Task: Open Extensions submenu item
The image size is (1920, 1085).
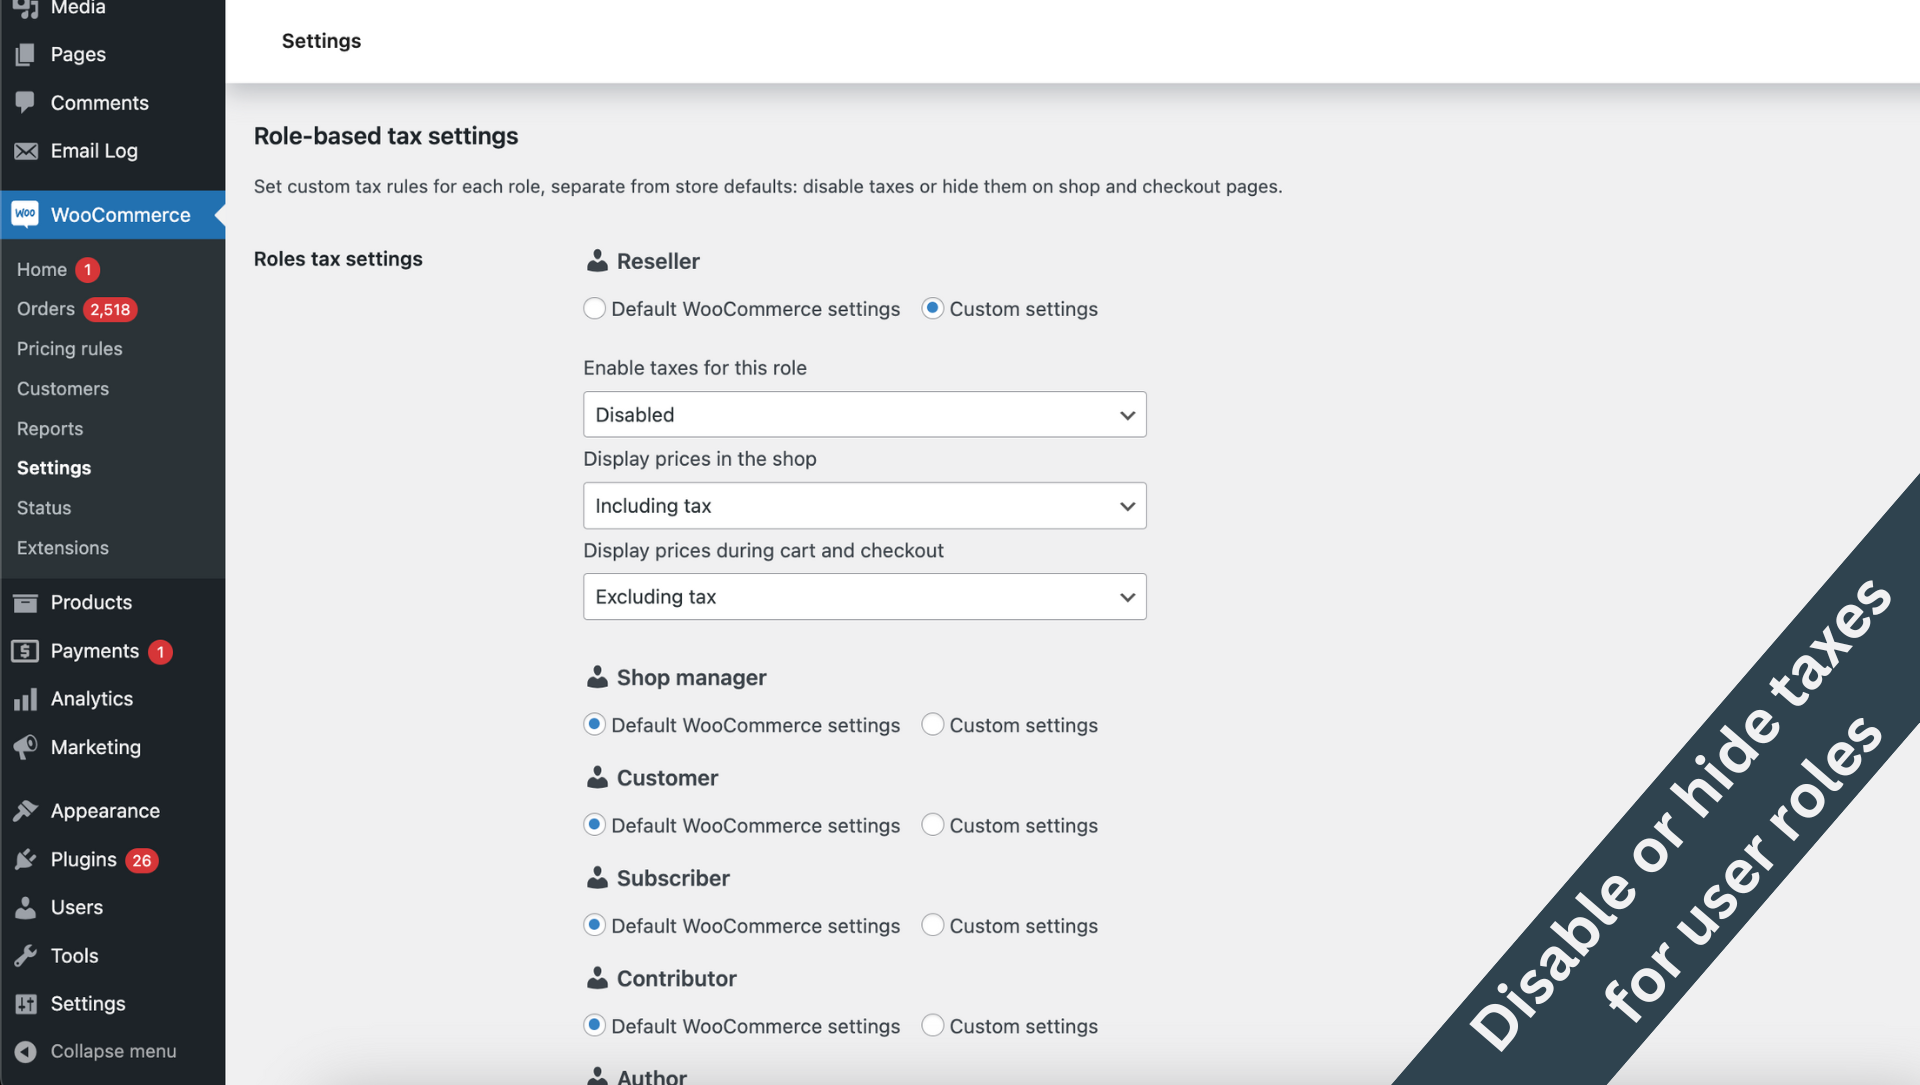Action: pos(63,548)
